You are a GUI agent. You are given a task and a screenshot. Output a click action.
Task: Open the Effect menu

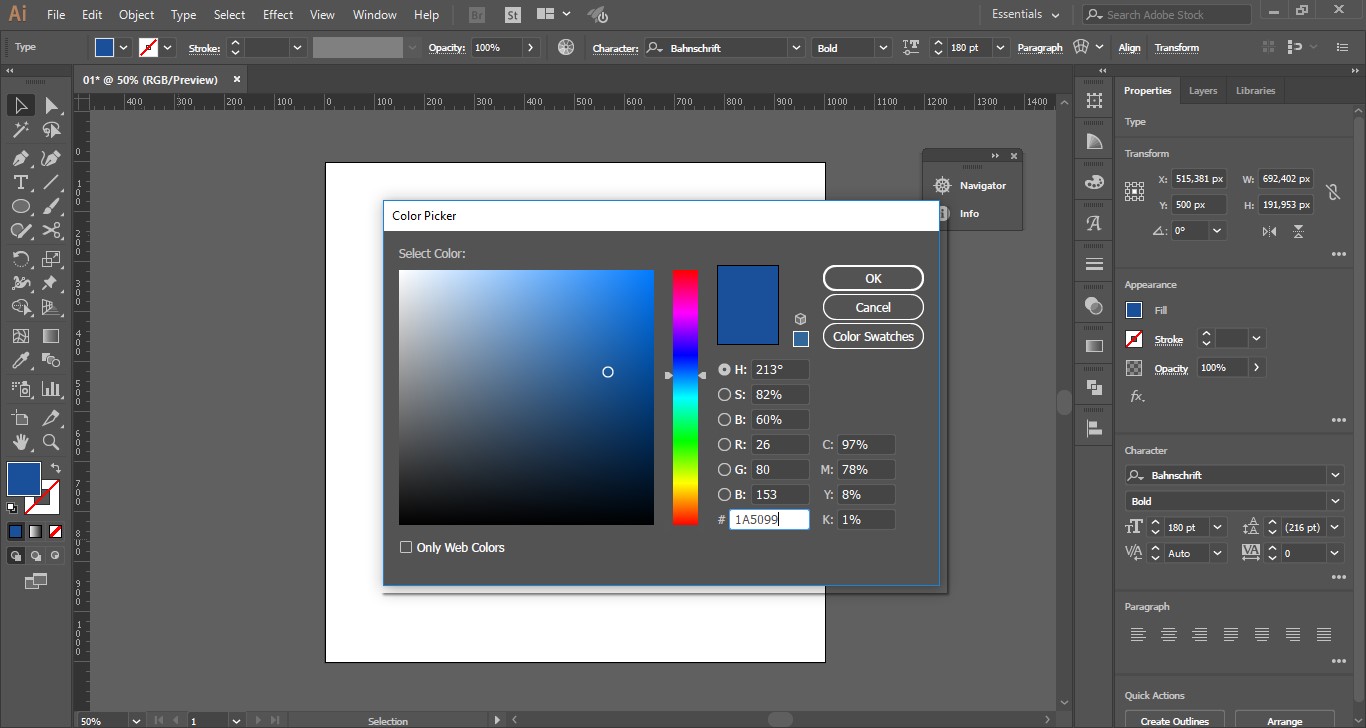[x=278, y=15]
